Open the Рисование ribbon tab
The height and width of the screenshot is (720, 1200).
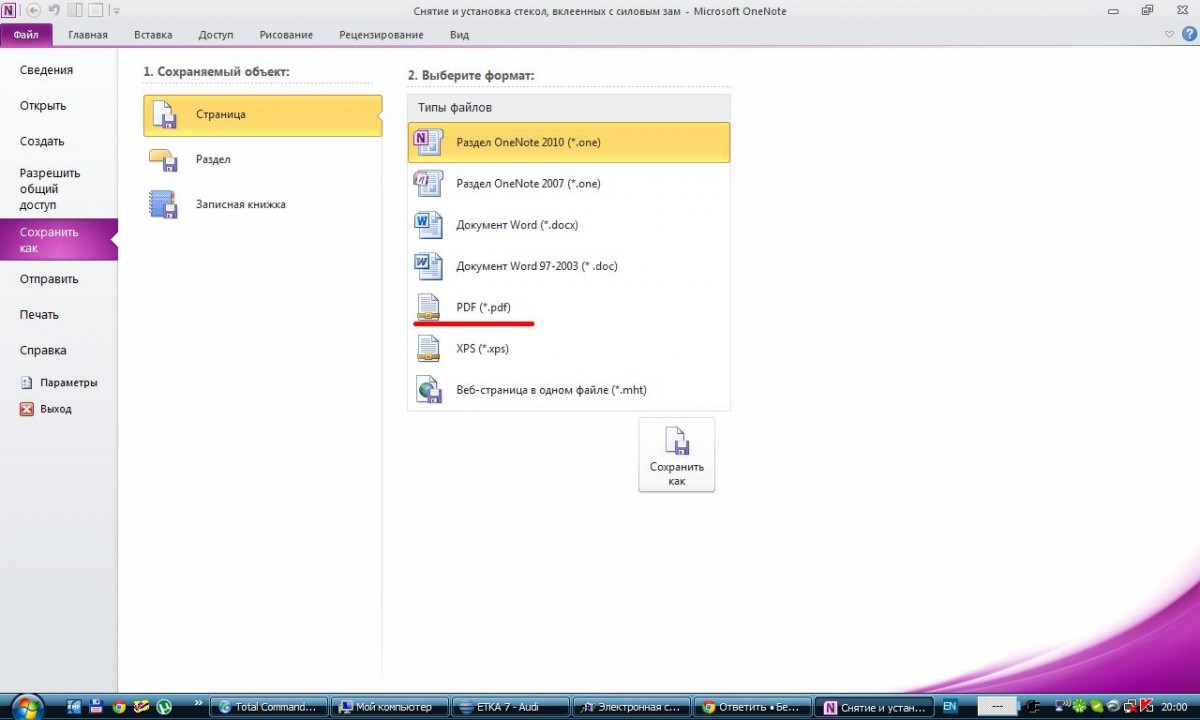point(286,35)
